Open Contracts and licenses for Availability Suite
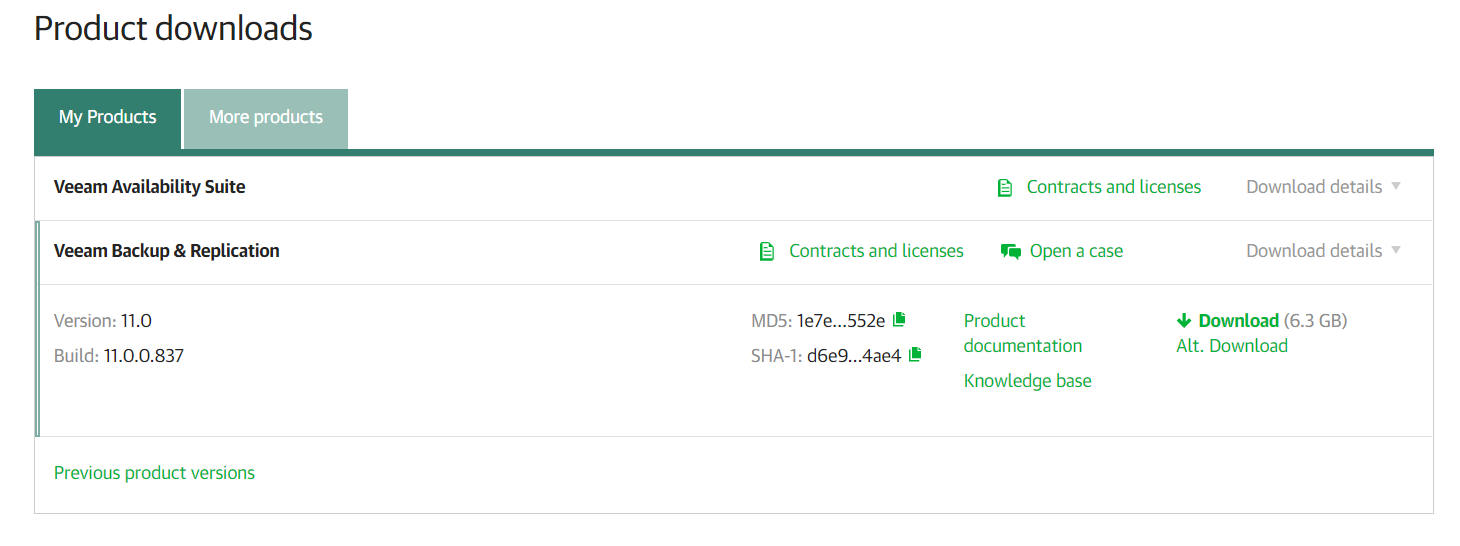This screenshot has width=1460, height=546. tap(1113, 187)
